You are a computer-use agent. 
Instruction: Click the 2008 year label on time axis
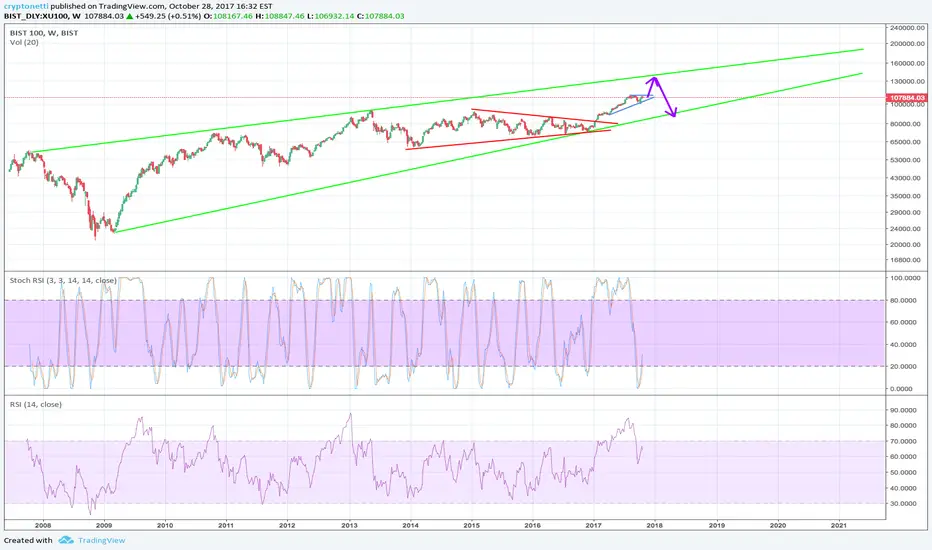coord(43,525)
